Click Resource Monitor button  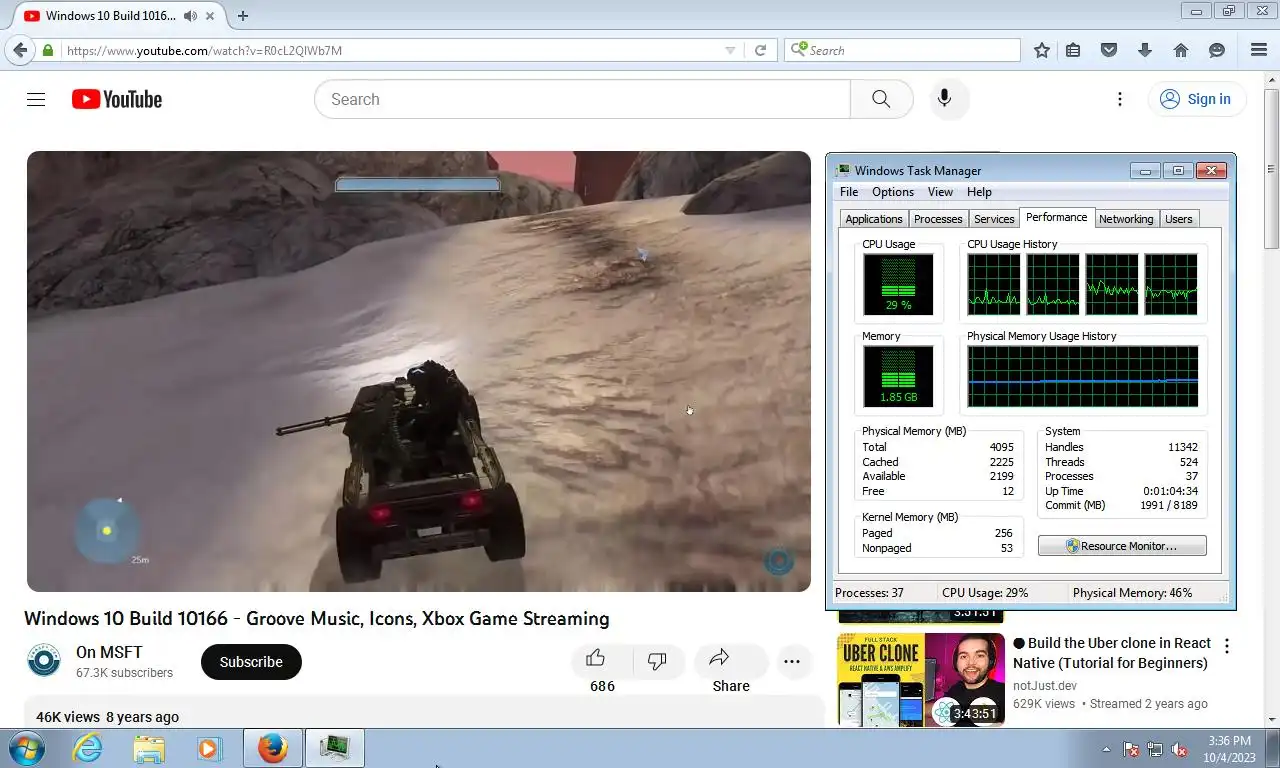point(1122,546)
